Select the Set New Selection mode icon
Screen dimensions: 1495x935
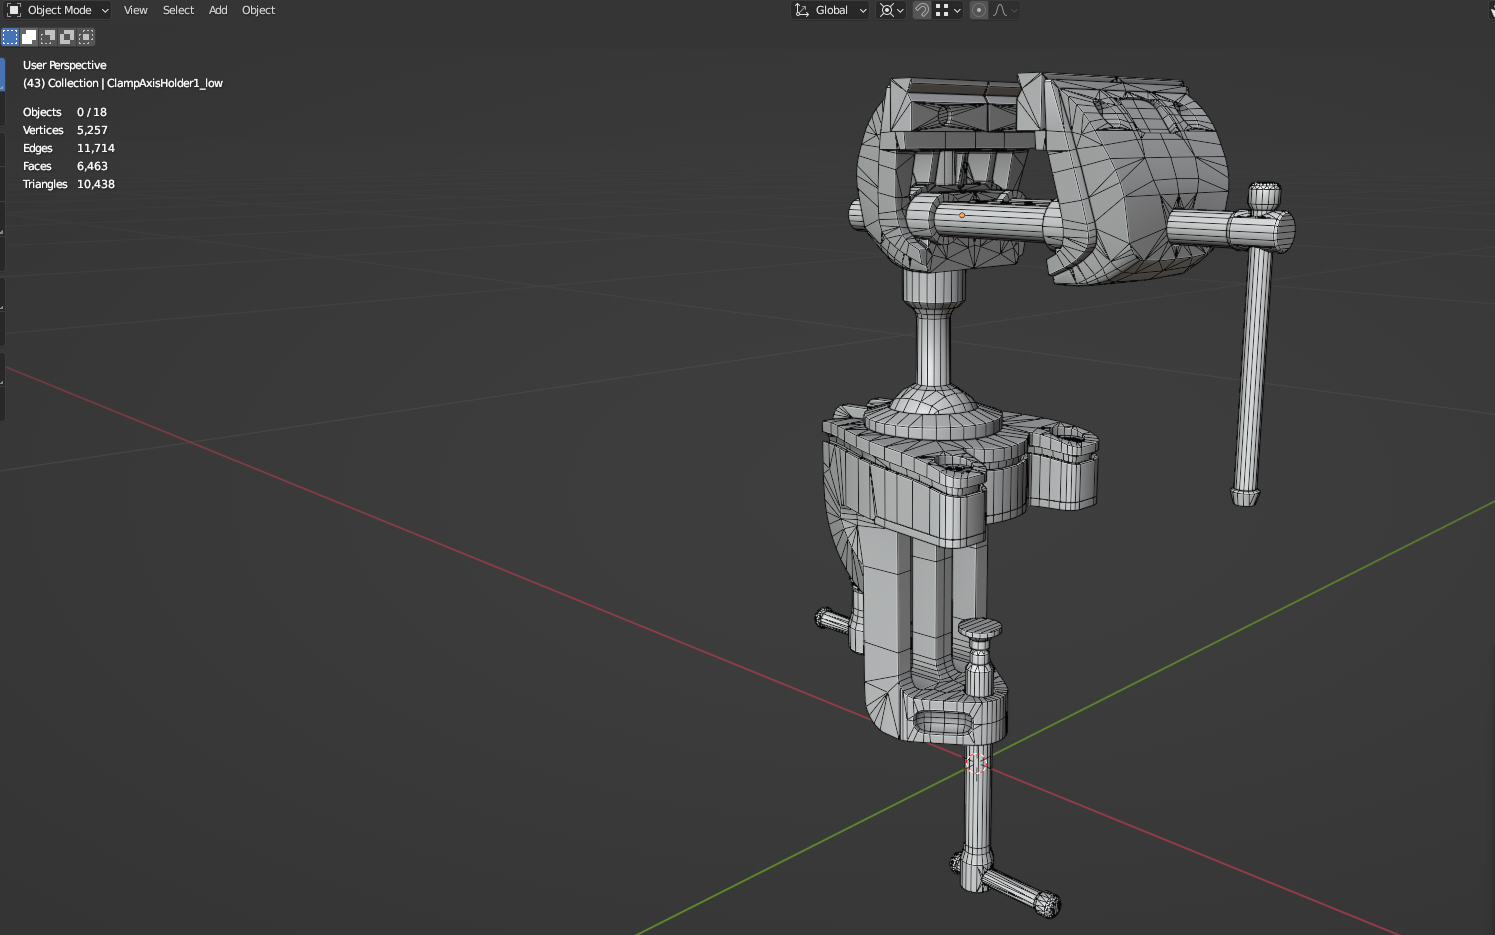tap(10, 37)
